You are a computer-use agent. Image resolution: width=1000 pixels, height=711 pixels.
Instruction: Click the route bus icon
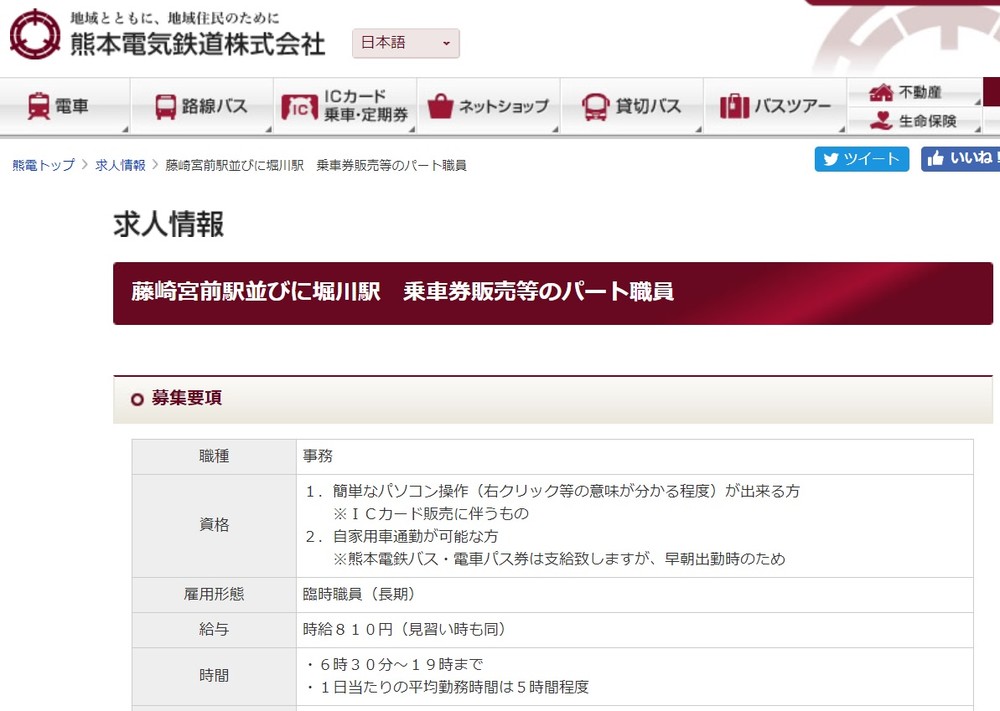[x=166, y=106]
